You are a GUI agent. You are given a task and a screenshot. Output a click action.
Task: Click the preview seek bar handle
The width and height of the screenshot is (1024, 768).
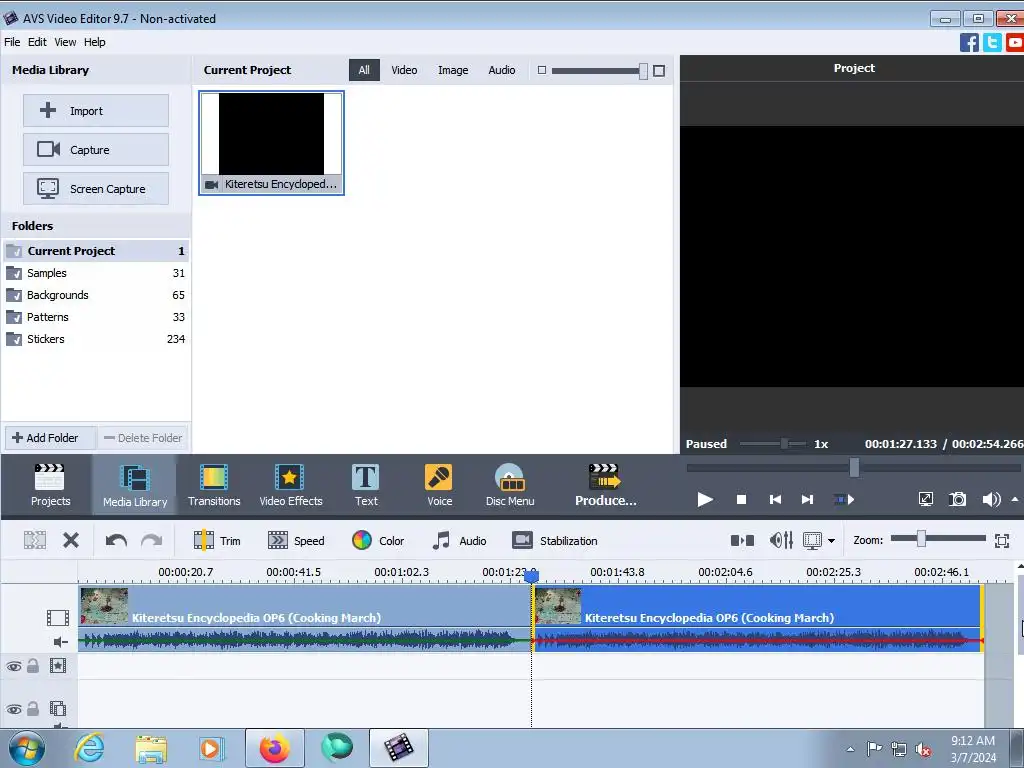point(854,467)
